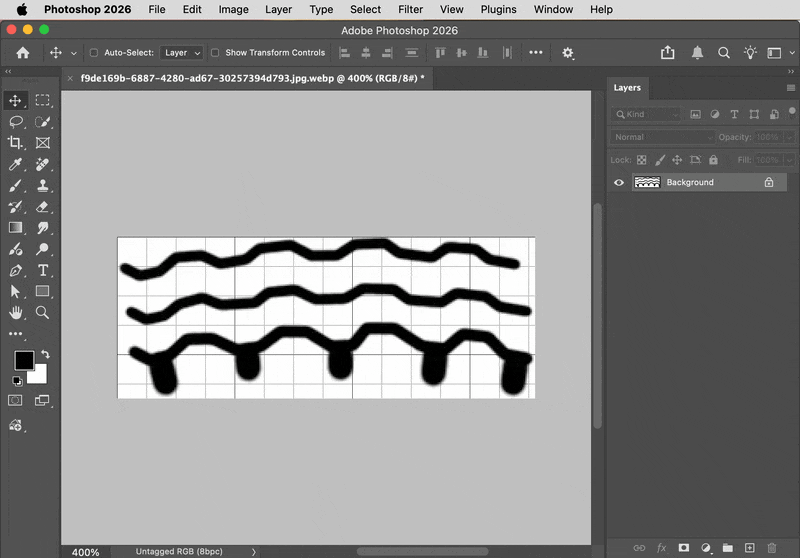Open the Kind filter dropdown
800x558 pixels.
(x=646, y=114)
